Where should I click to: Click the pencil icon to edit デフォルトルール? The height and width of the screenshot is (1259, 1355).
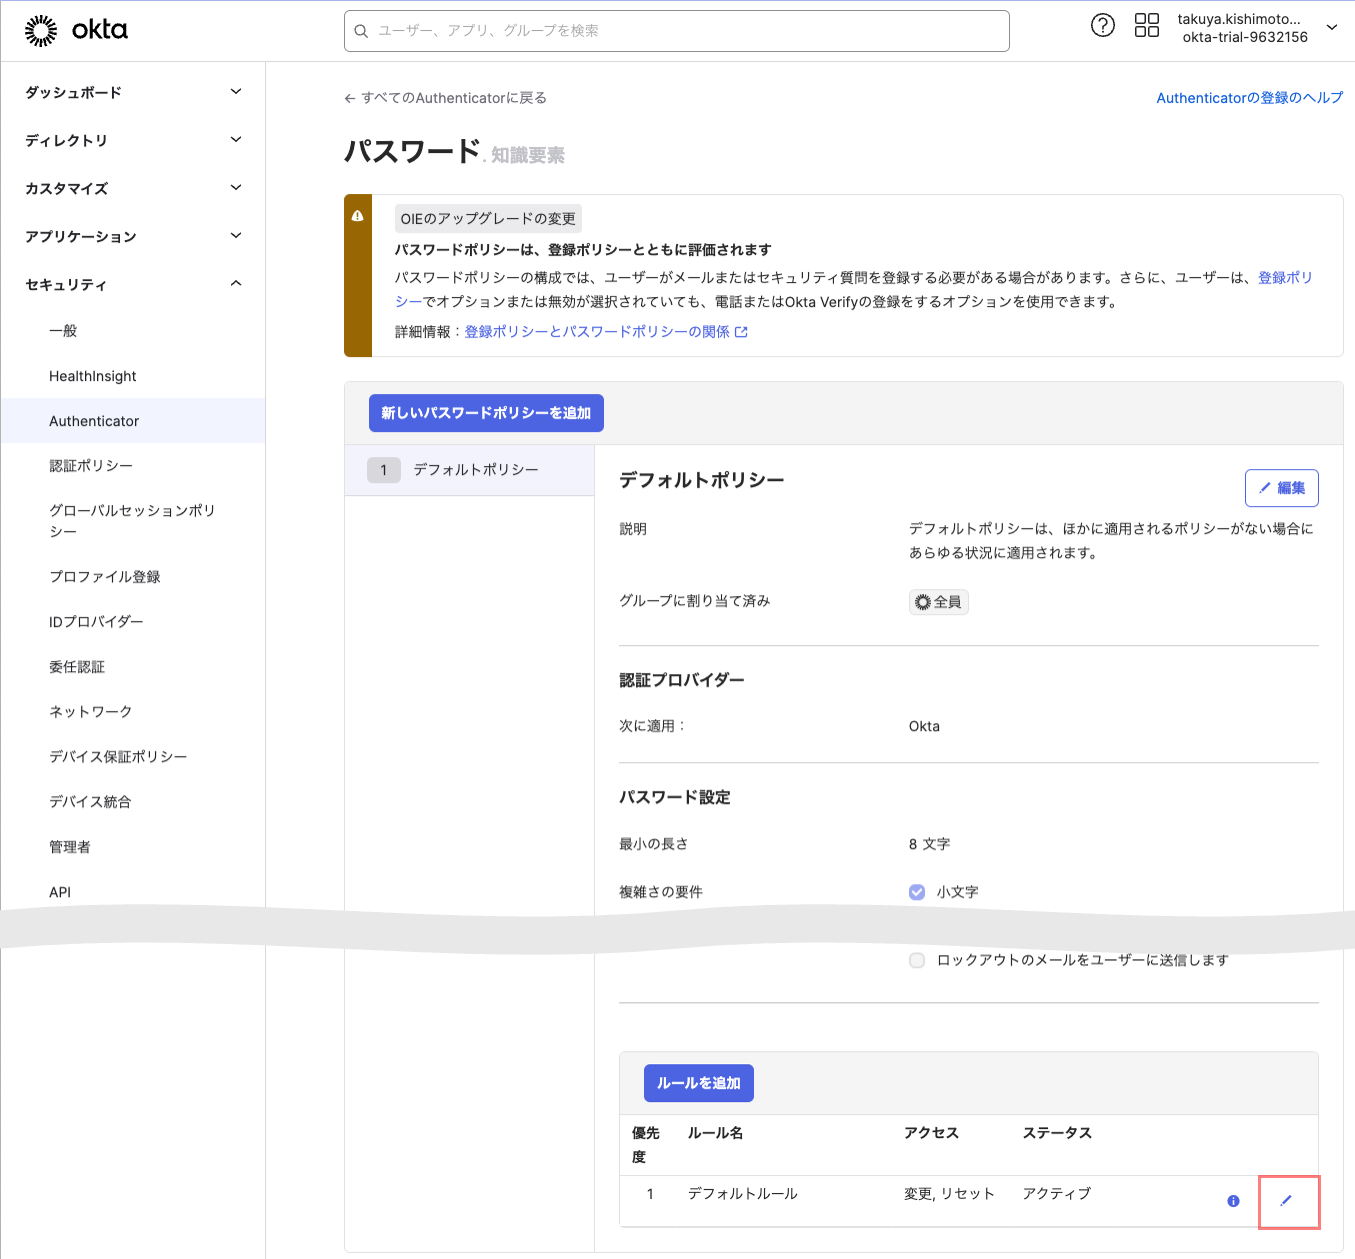pyautogui.click(x=1287, y=1200)
